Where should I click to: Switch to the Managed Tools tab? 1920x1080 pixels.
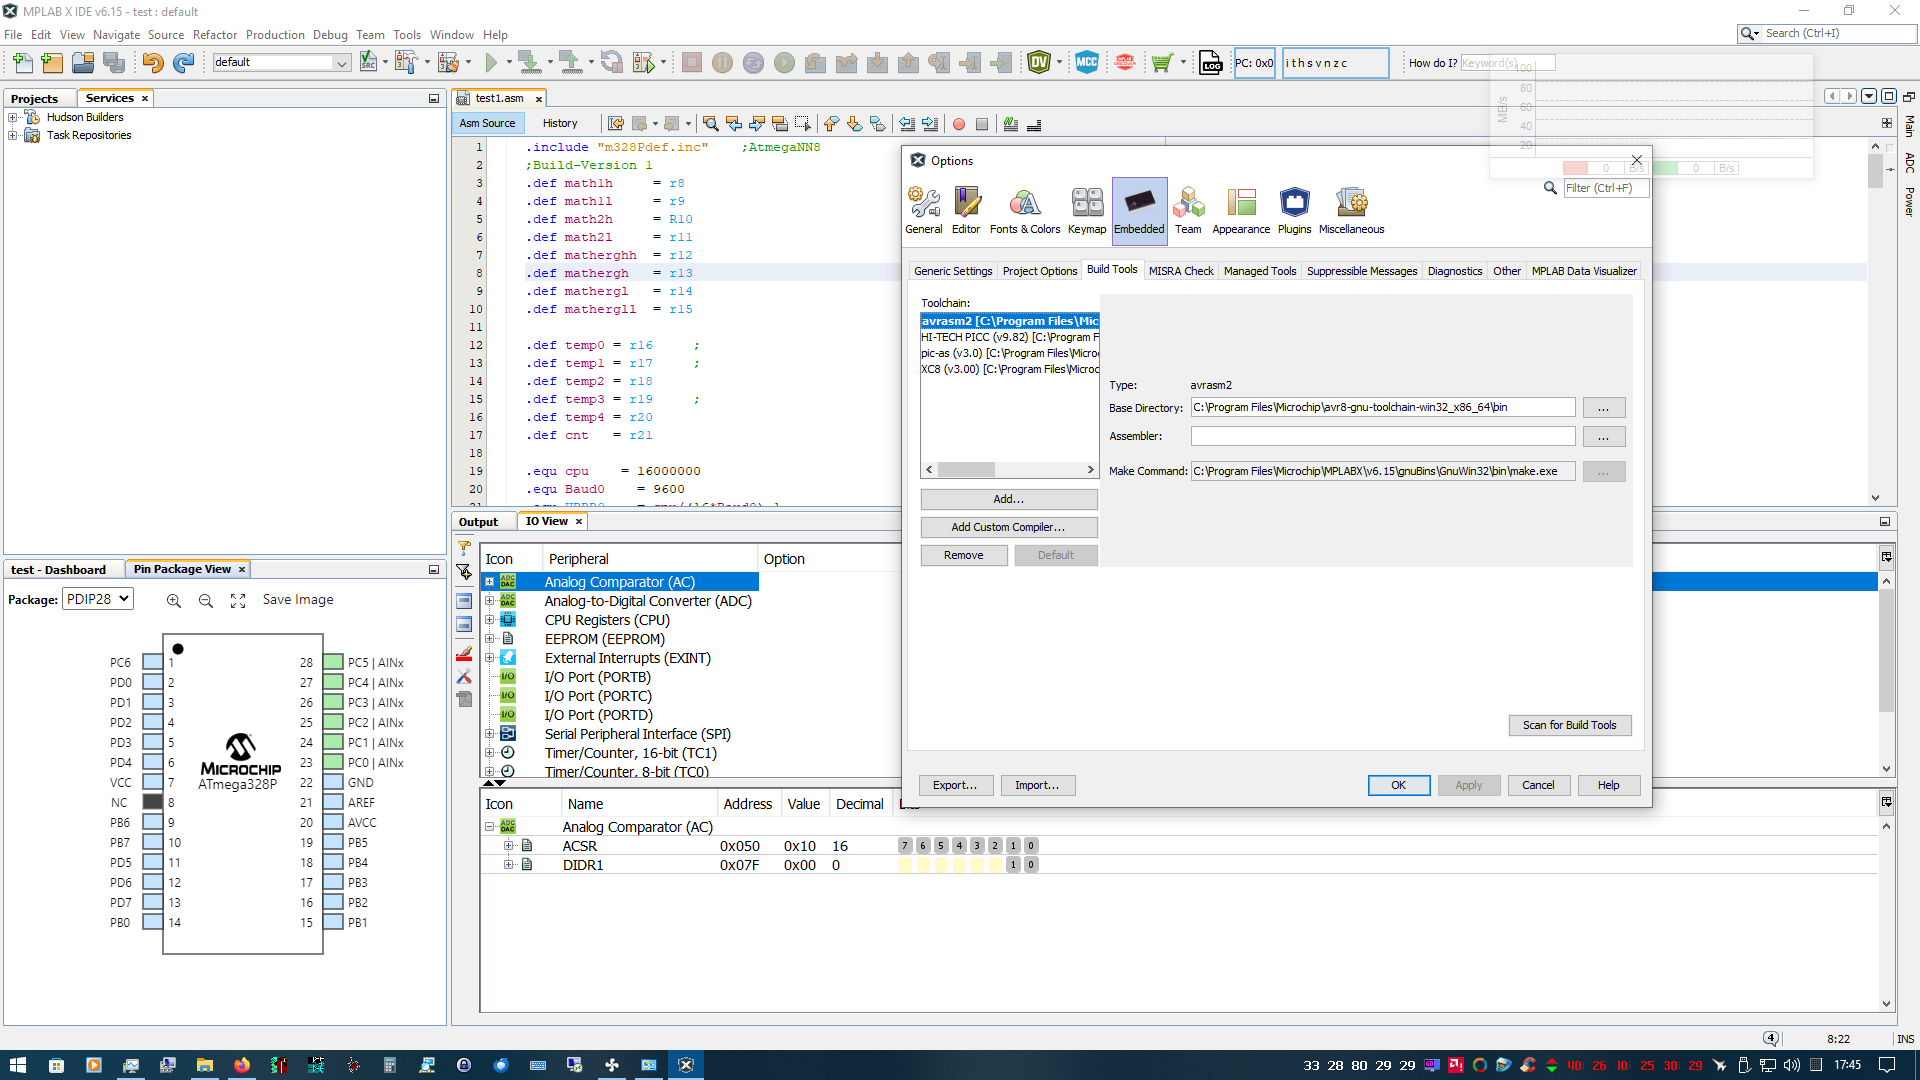pos(1260,271)
